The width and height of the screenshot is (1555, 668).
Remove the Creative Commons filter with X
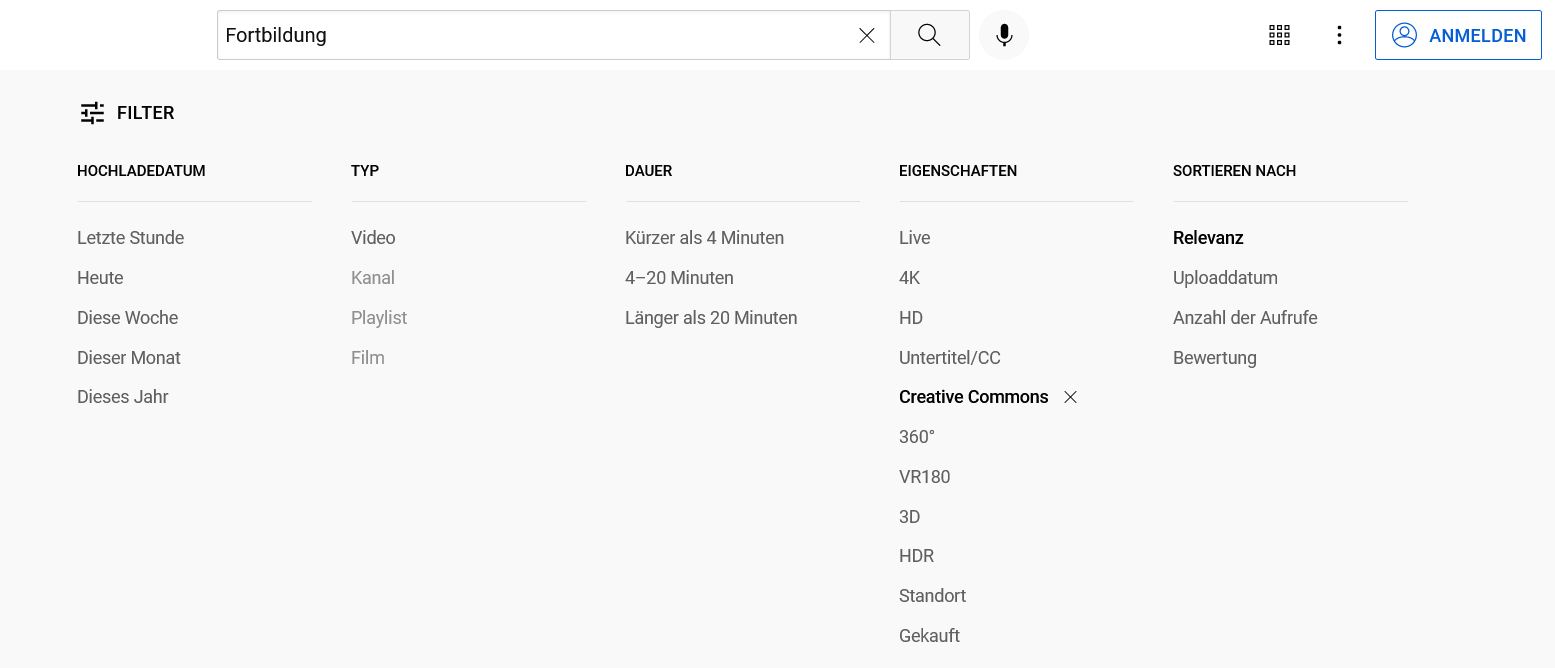click(1070, 397)
